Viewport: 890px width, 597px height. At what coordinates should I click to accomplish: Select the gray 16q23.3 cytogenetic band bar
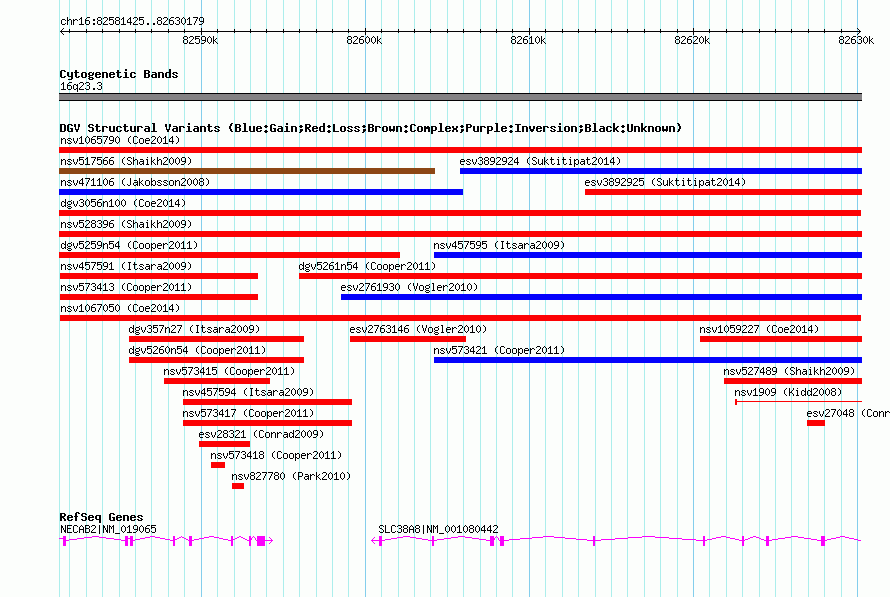(460, 97)
